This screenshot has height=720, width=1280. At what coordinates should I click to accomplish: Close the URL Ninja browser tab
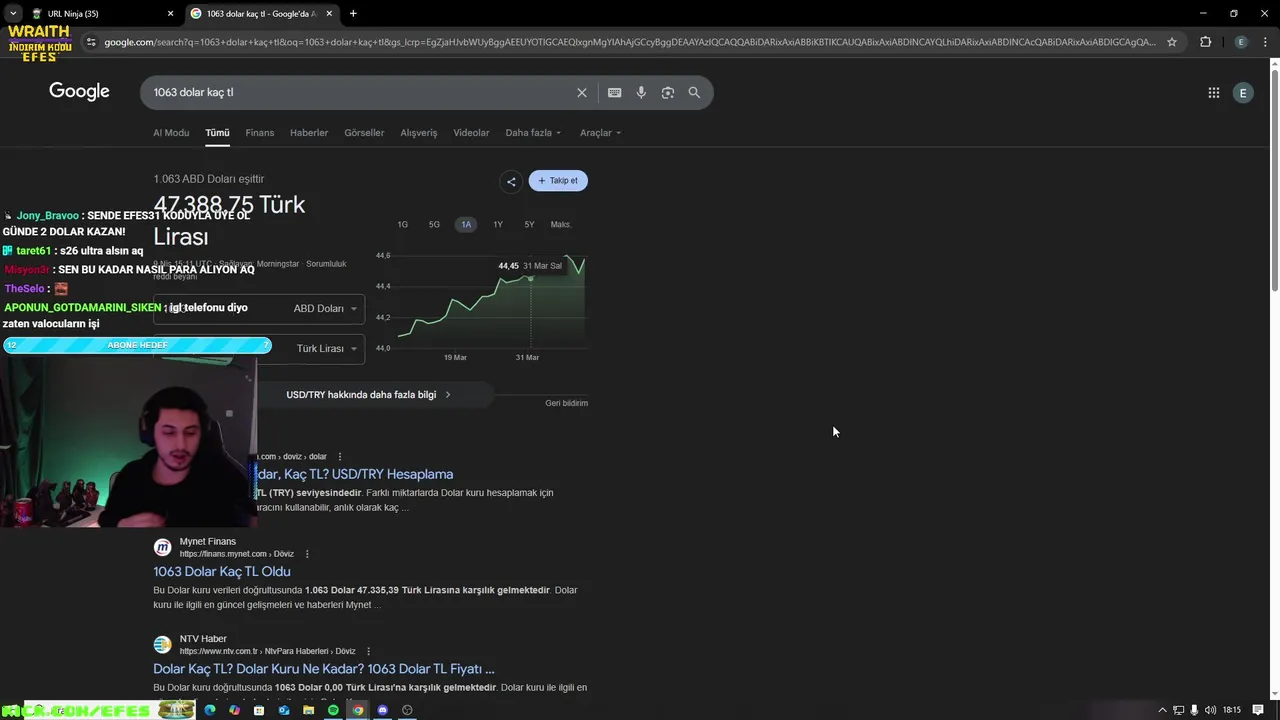click(x=170, y=14)
